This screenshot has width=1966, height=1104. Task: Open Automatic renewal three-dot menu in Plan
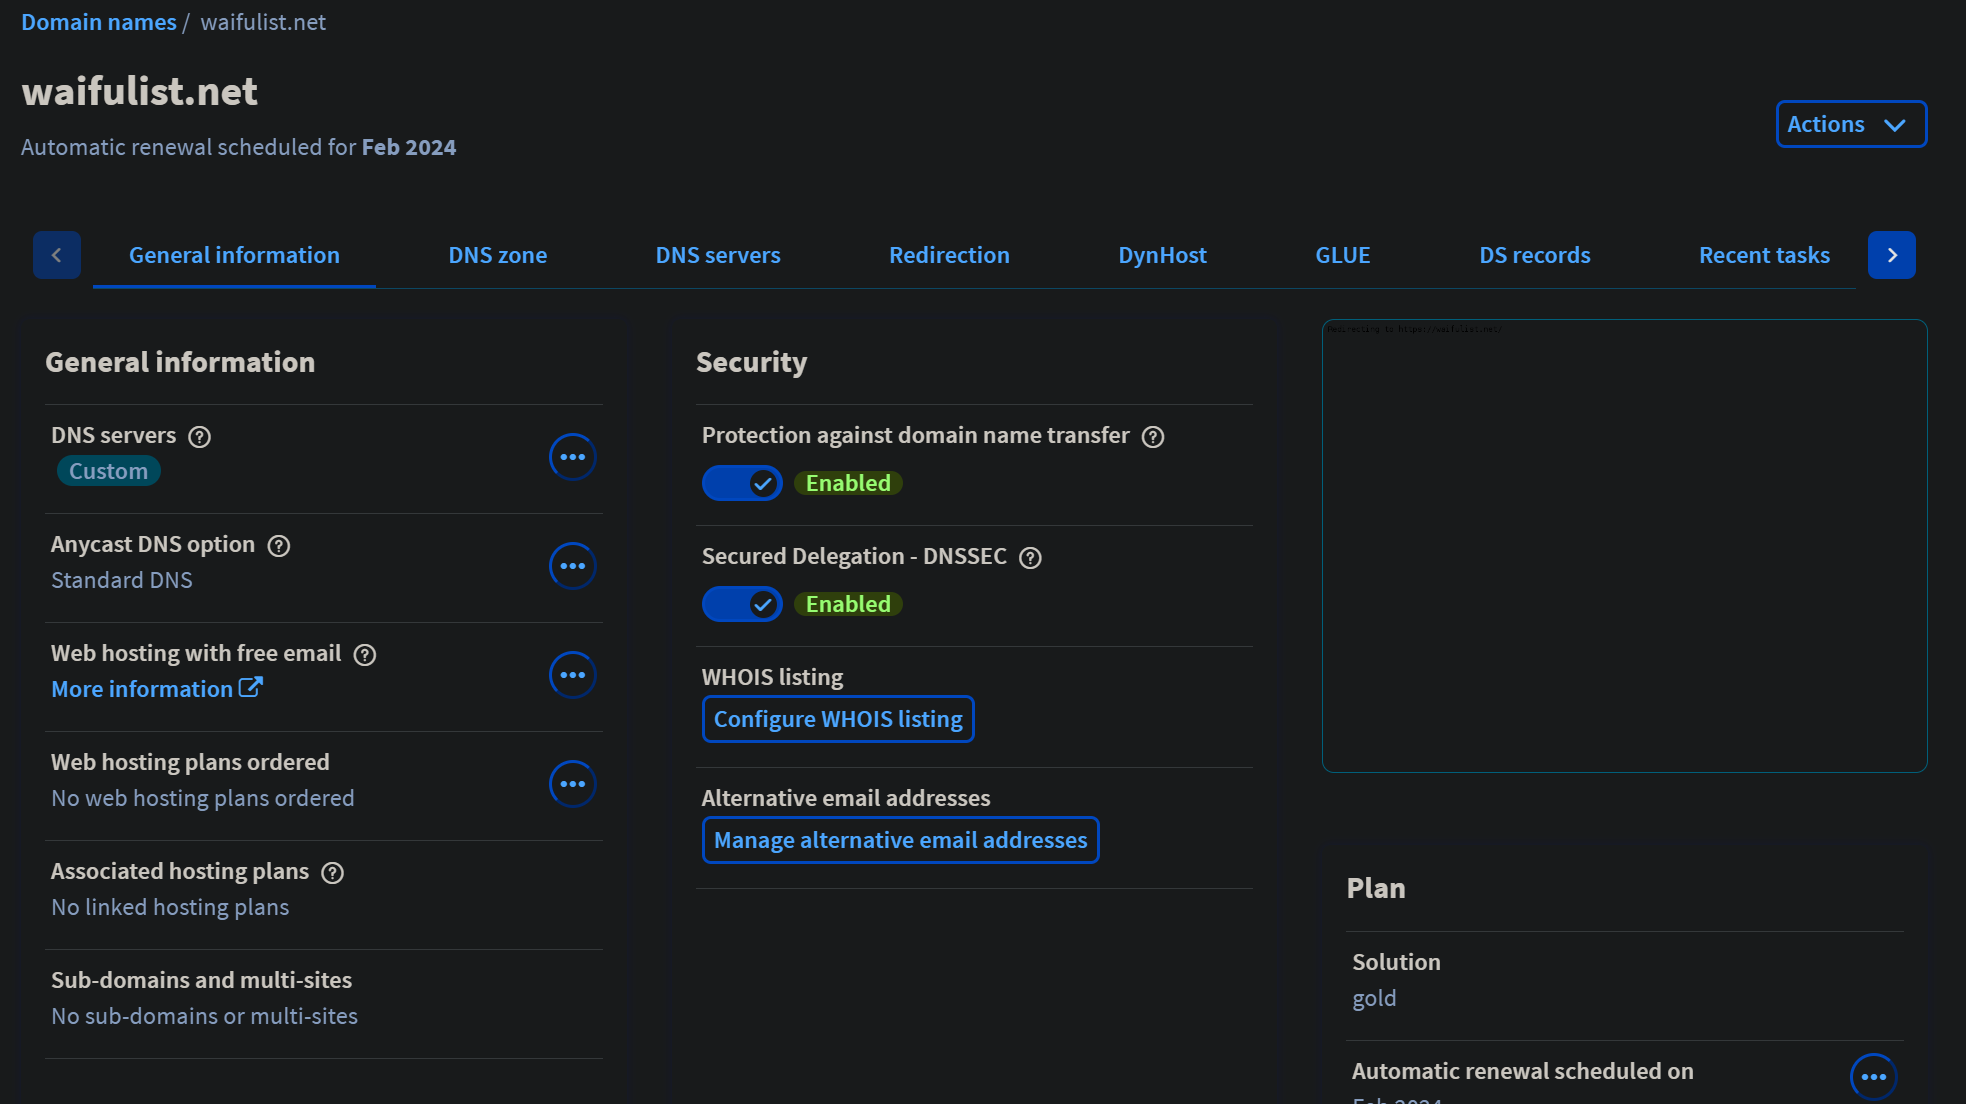[x=1873, y=1077]
